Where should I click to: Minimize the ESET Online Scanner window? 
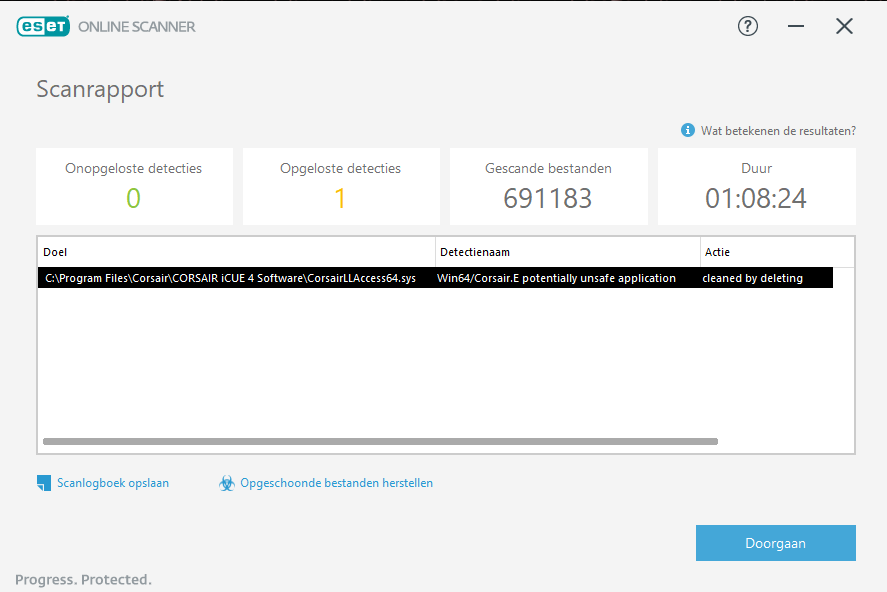(x=795, y=26)
